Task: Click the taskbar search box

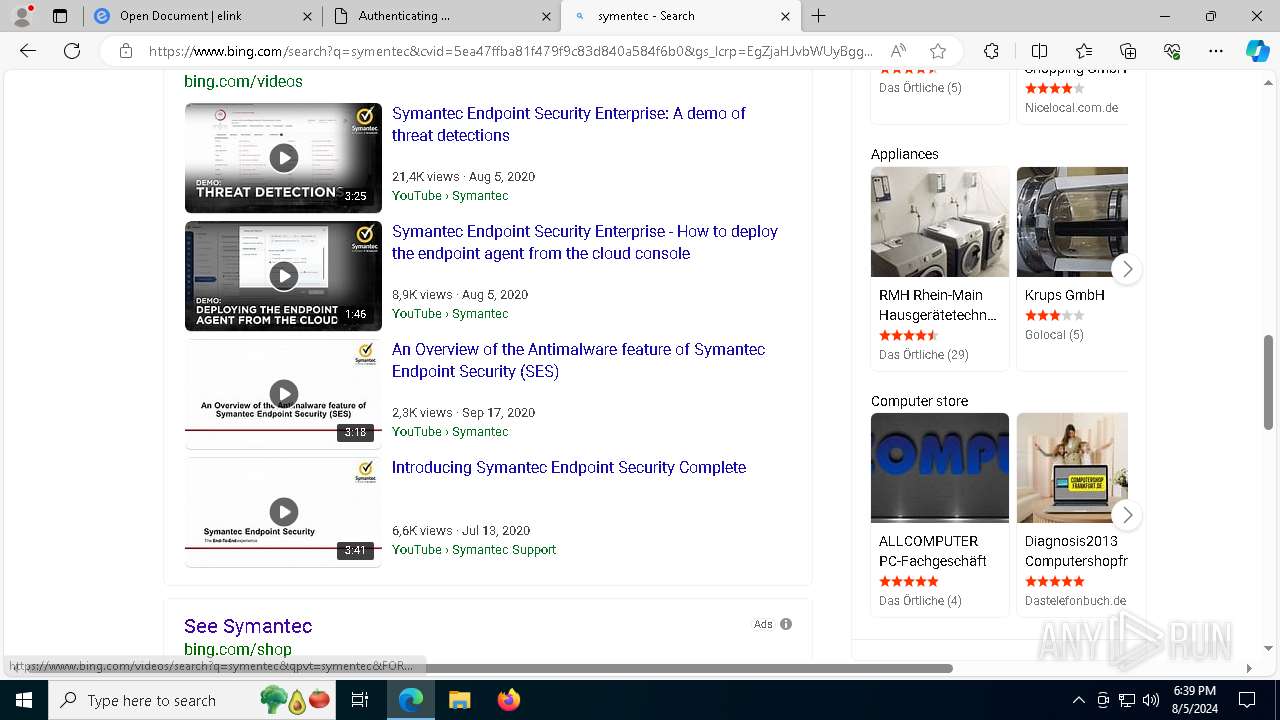Action: pyautogui.click(x=193, y=700)
